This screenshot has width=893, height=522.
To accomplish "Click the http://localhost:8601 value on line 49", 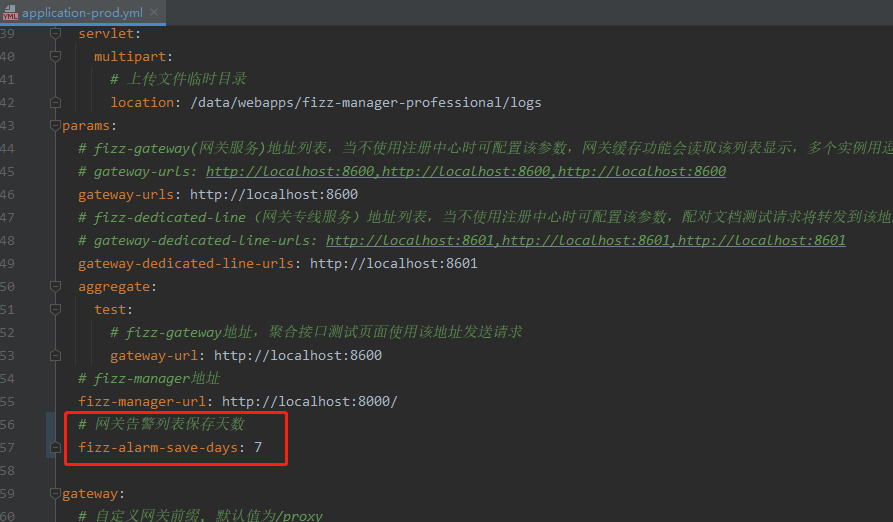I will click(394, 264).
